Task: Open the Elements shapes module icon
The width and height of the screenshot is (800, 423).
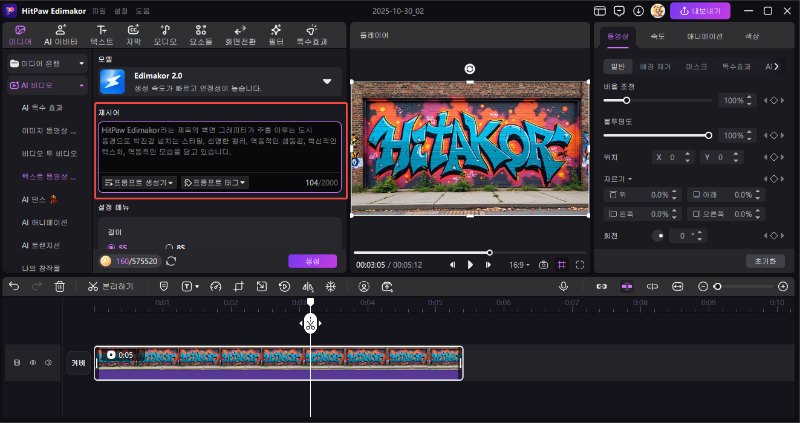Action: coord(201,30)
